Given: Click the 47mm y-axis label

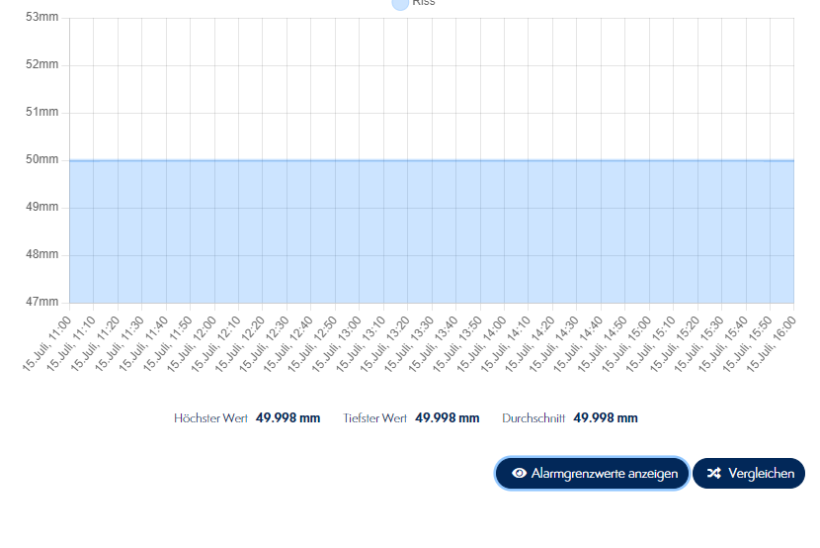Looking at the screenshot, I should [x=42, y=302].
